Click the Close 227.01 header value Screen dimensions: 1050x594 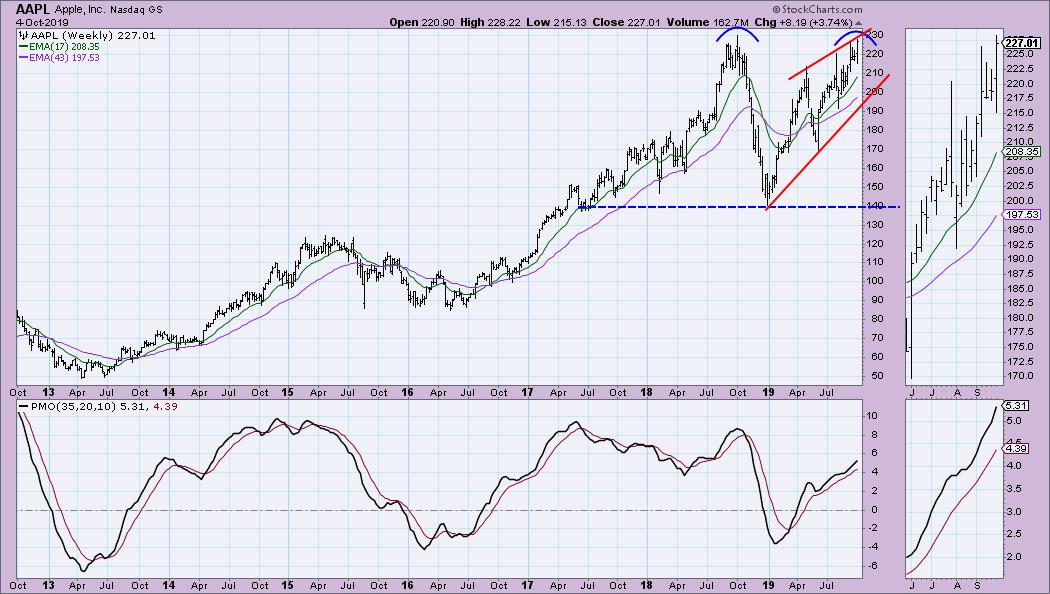(x=626, y=22)
